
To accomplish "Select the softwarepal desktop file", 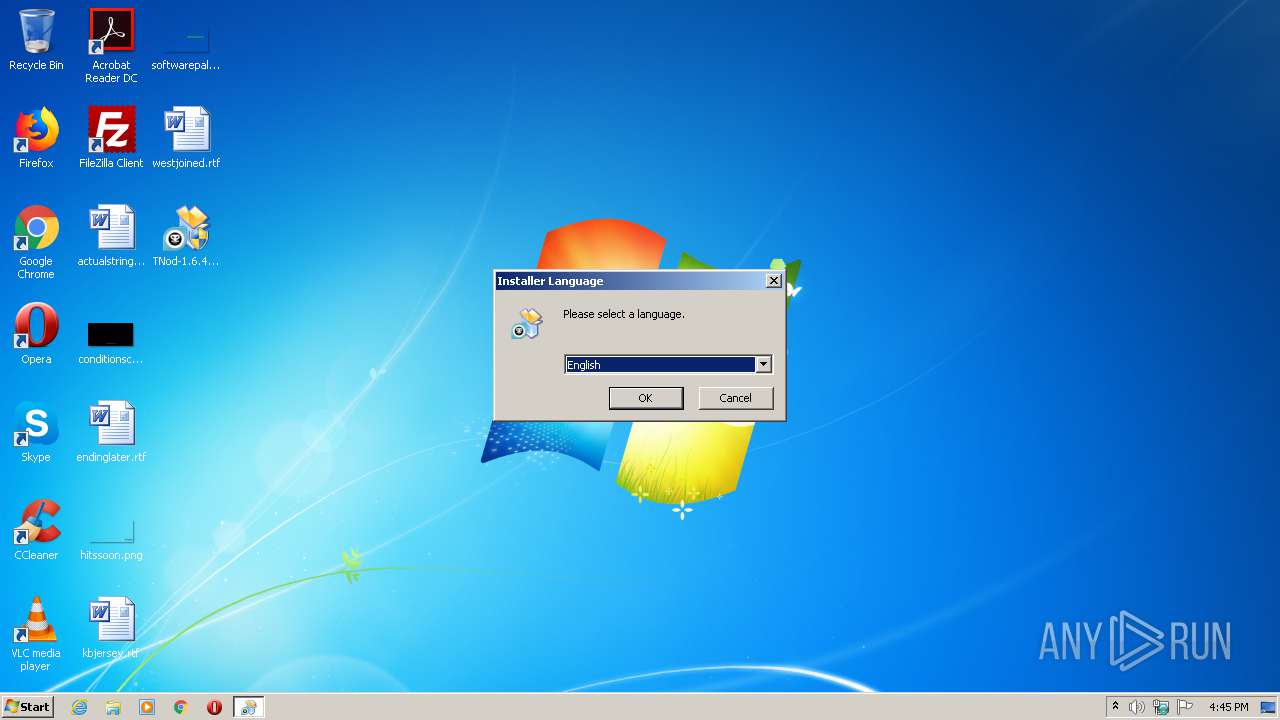I will point(186,46).
